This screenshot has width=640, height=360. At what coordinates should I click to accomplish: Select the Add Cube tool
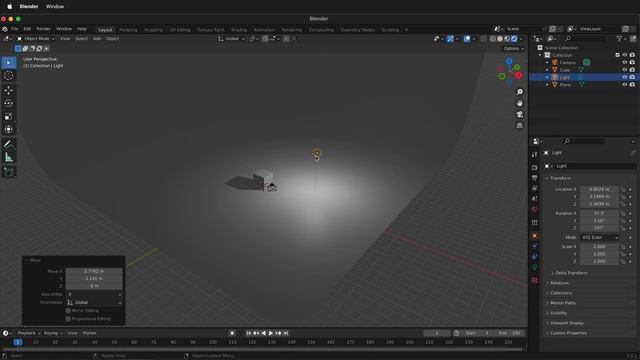point(9,172)
